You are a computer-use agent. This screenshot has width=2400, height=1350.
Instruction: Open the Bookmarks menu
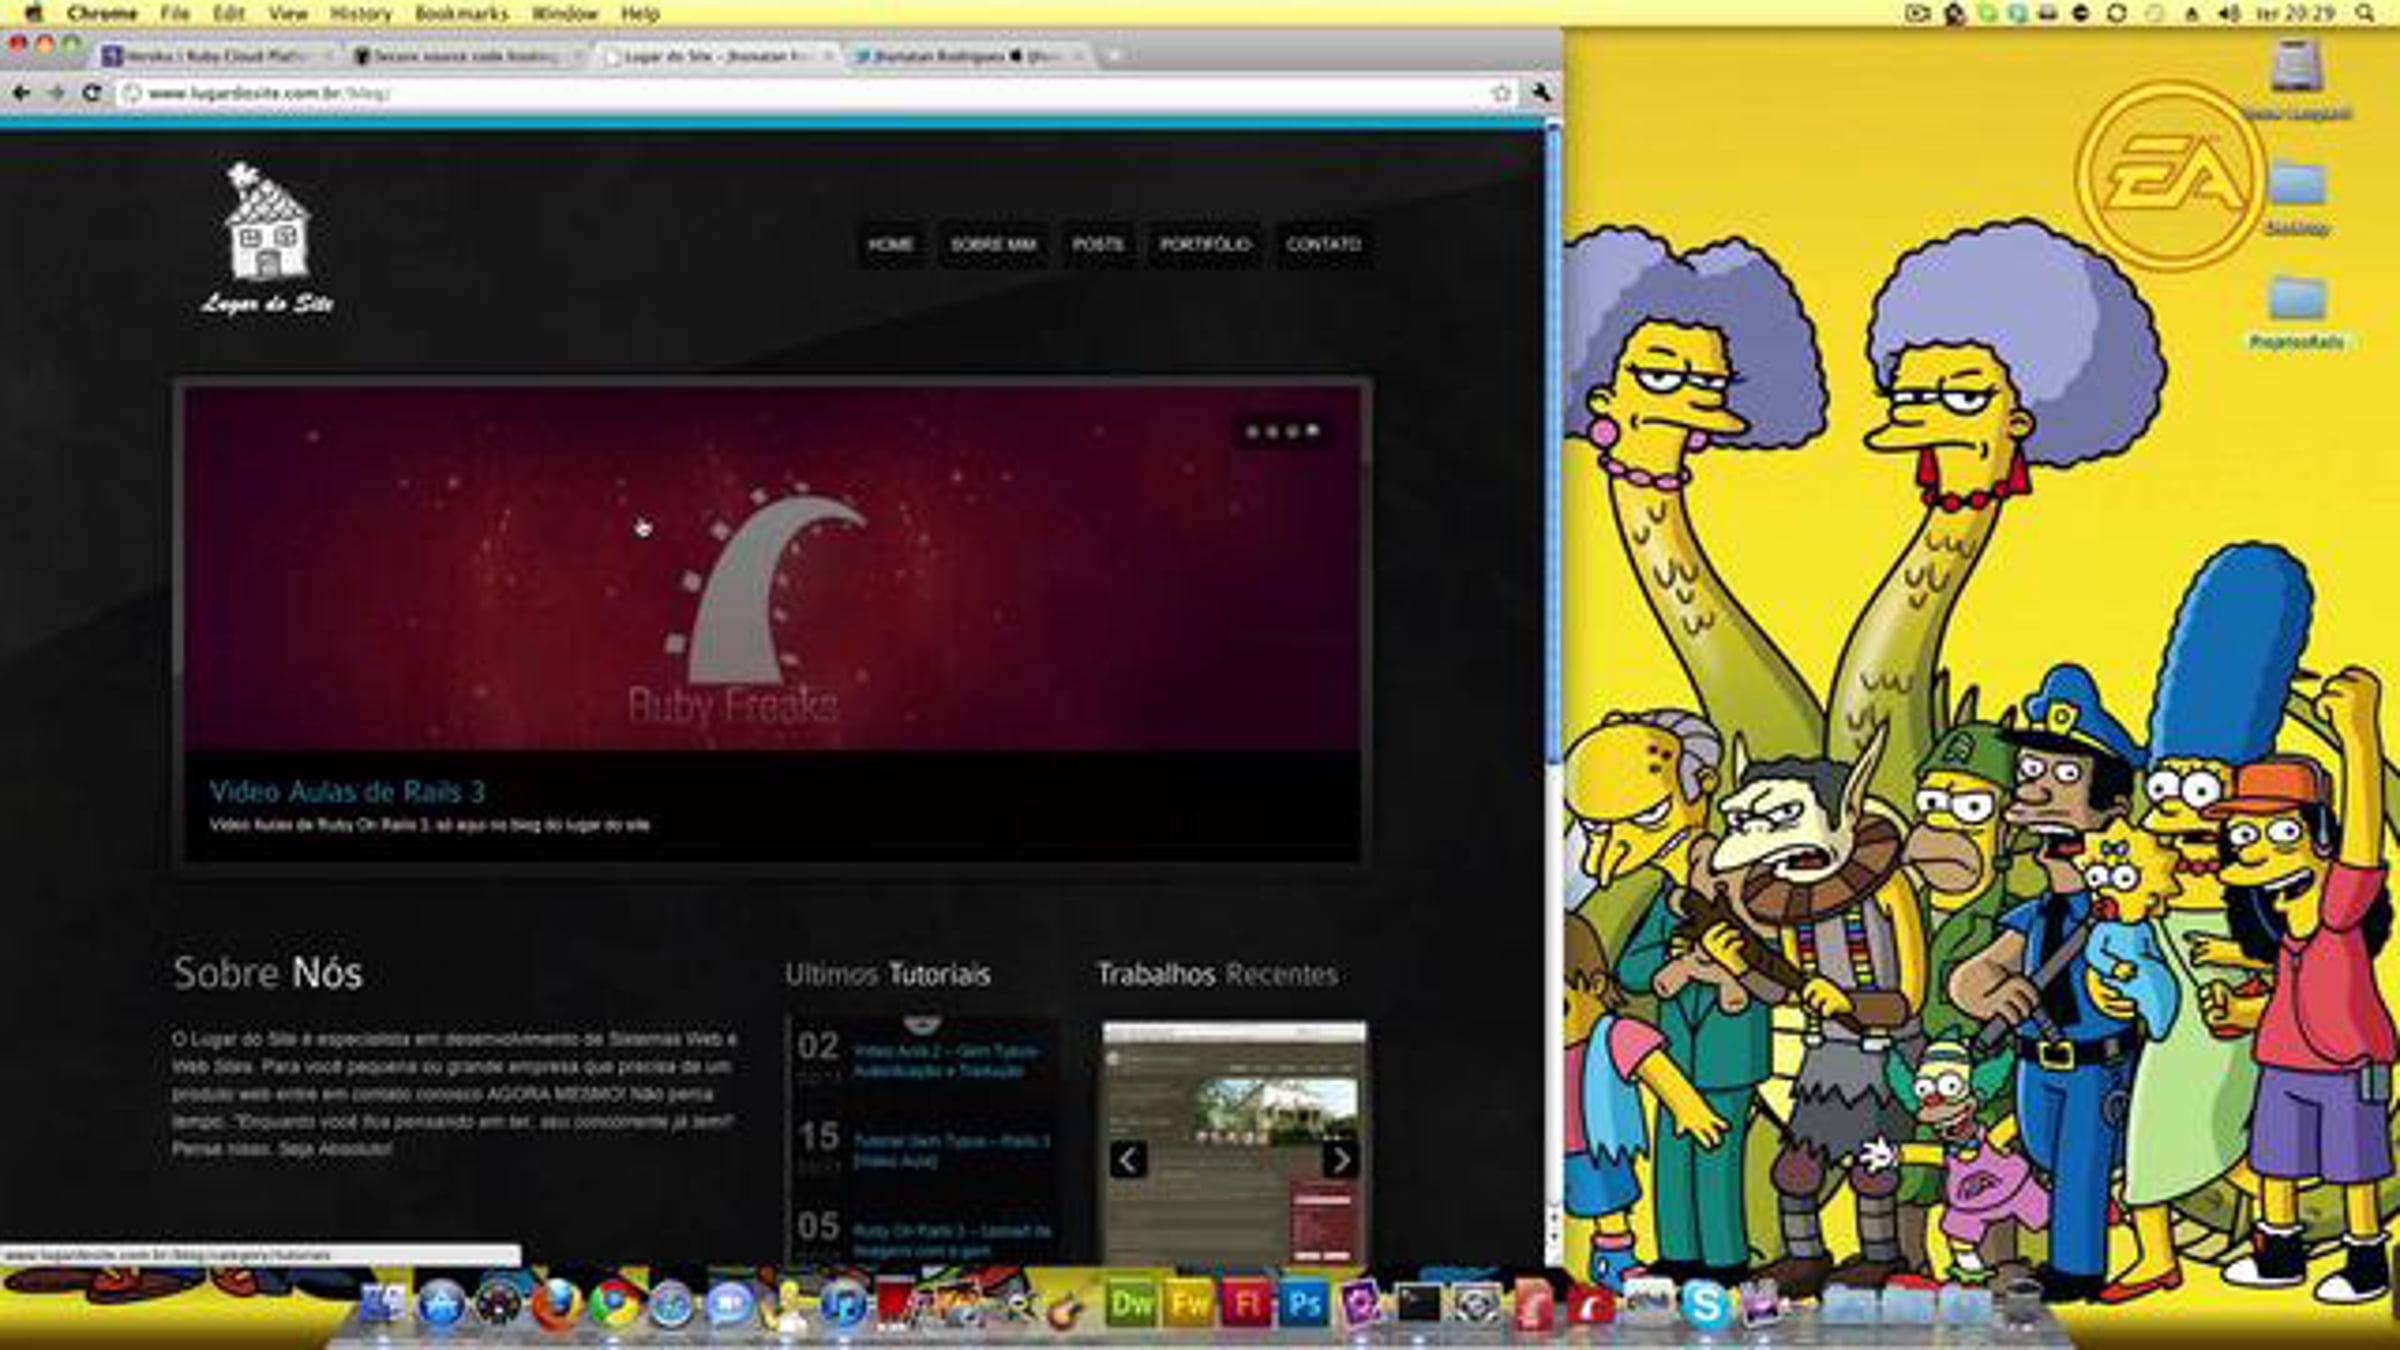(461, 13)
